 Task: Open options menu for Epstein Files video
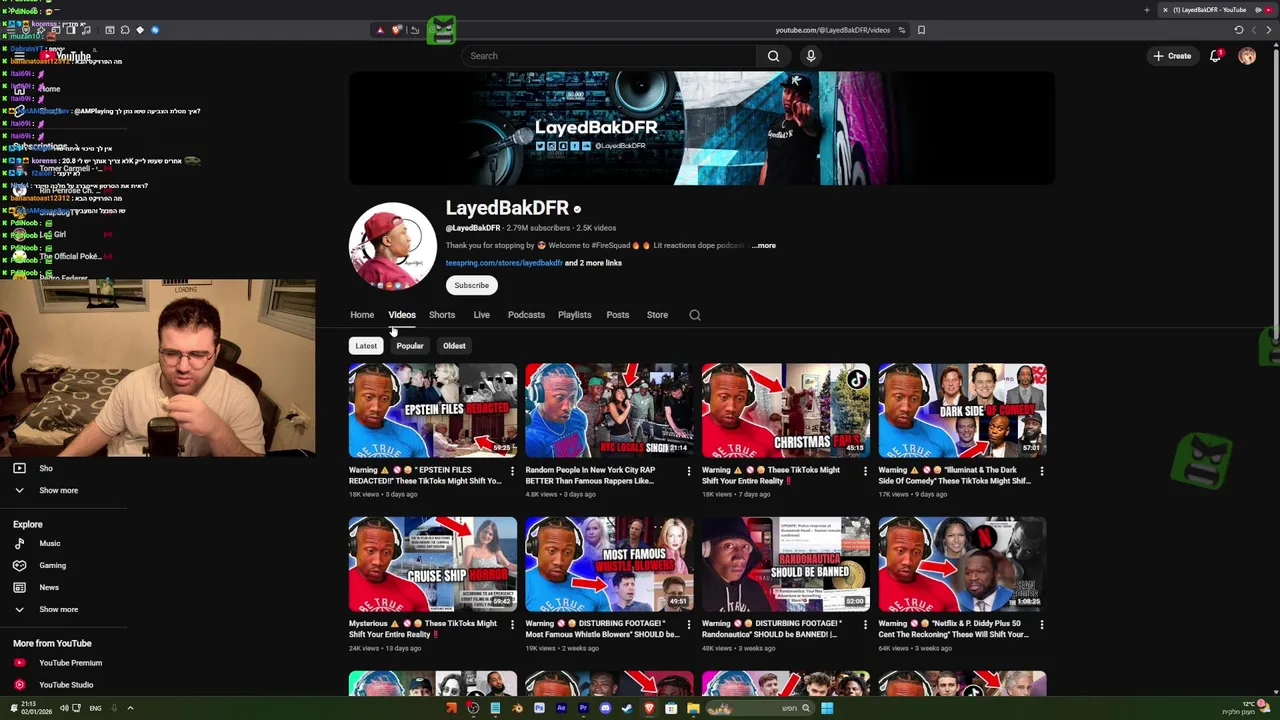(512, 471)
